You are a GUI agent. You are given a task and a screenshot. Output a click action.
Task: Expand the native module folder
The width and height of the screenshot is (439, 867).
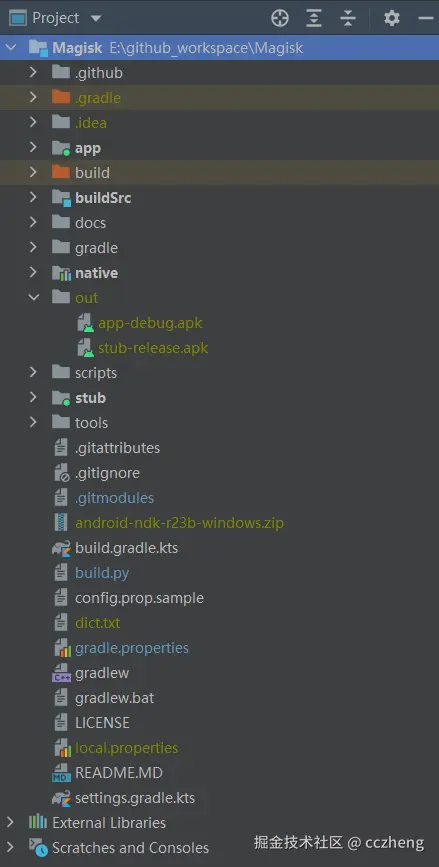pyautogui.click(x=33, y=273)
